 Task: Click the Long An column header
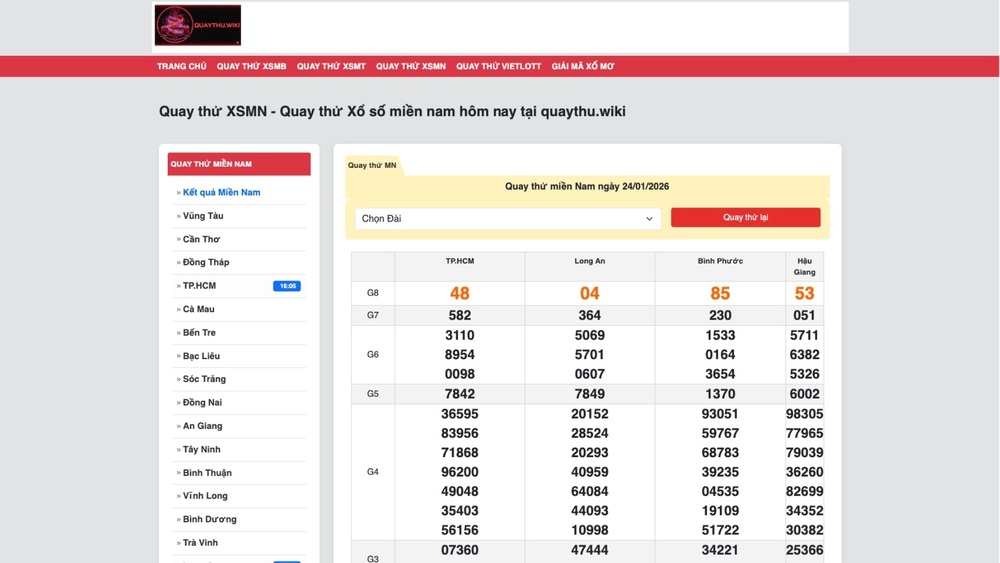[589, 261]
